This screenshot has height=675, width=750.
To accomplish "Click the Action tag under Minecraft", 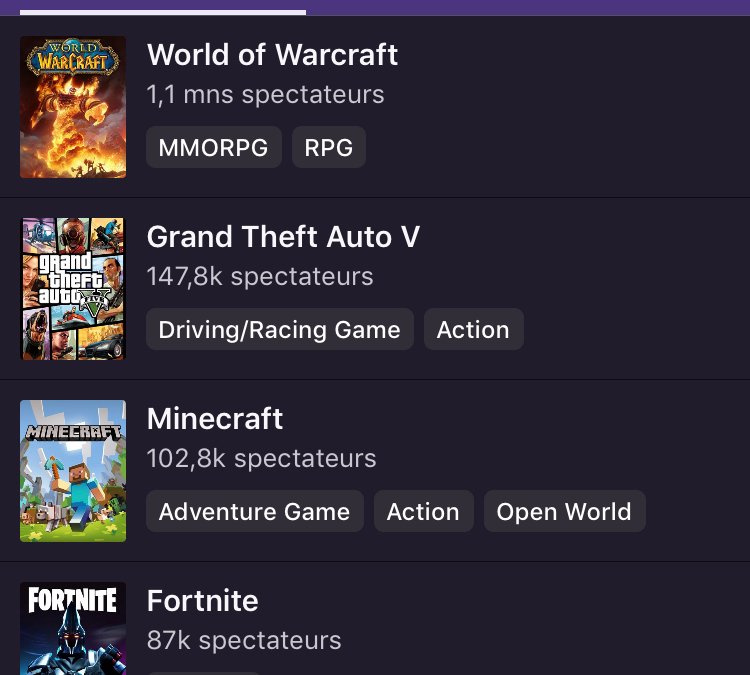I will tap(424, 511).
